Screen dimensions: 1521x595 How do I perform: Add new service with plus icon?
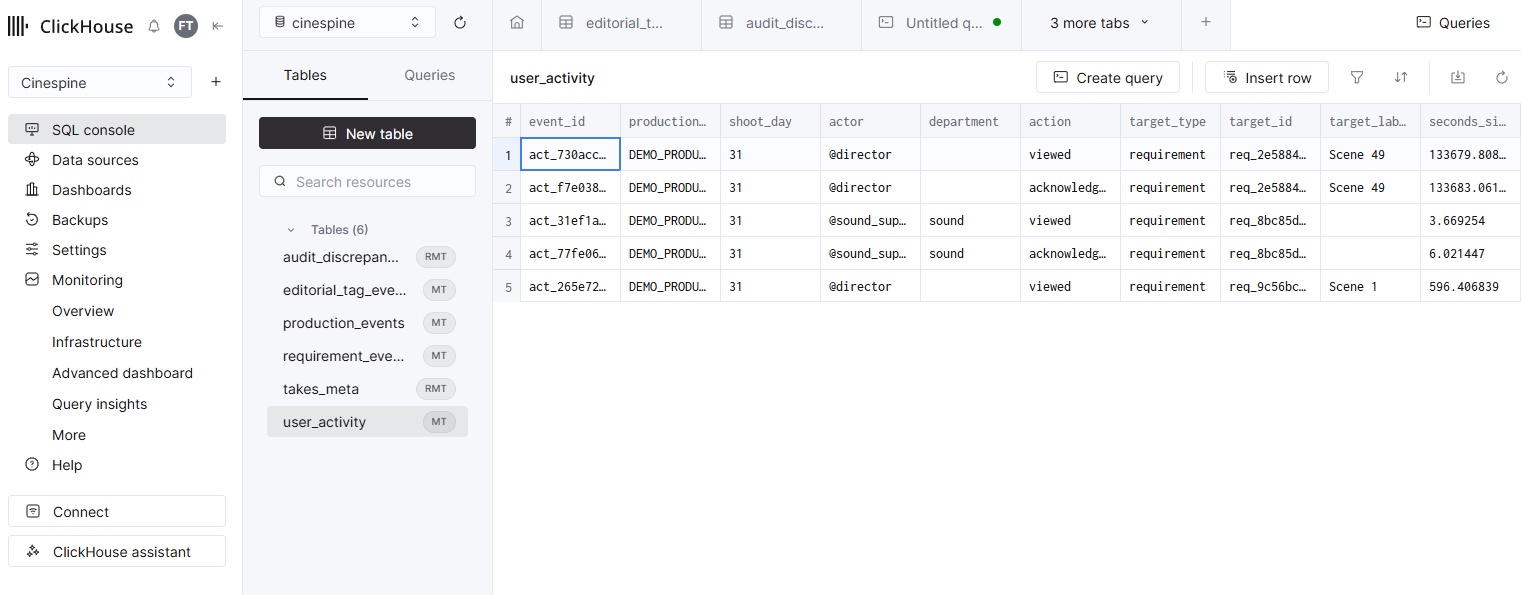[x=216, y=82]
